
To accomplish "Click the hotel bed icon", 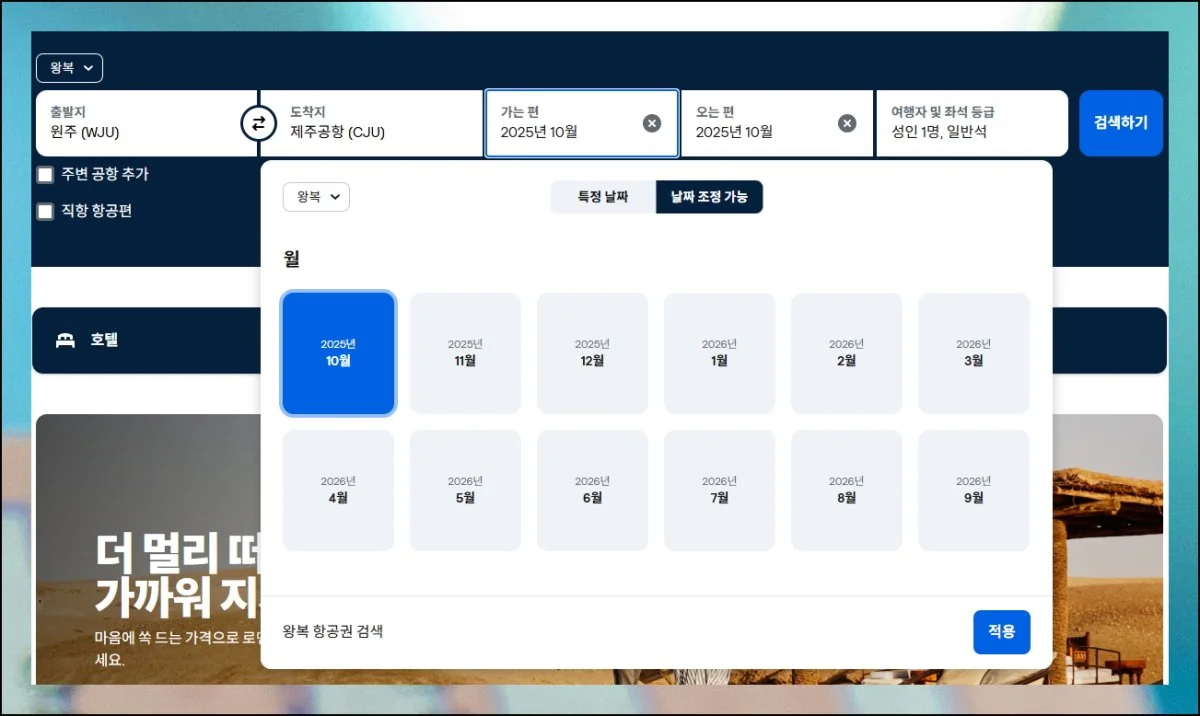I will 66,340.
